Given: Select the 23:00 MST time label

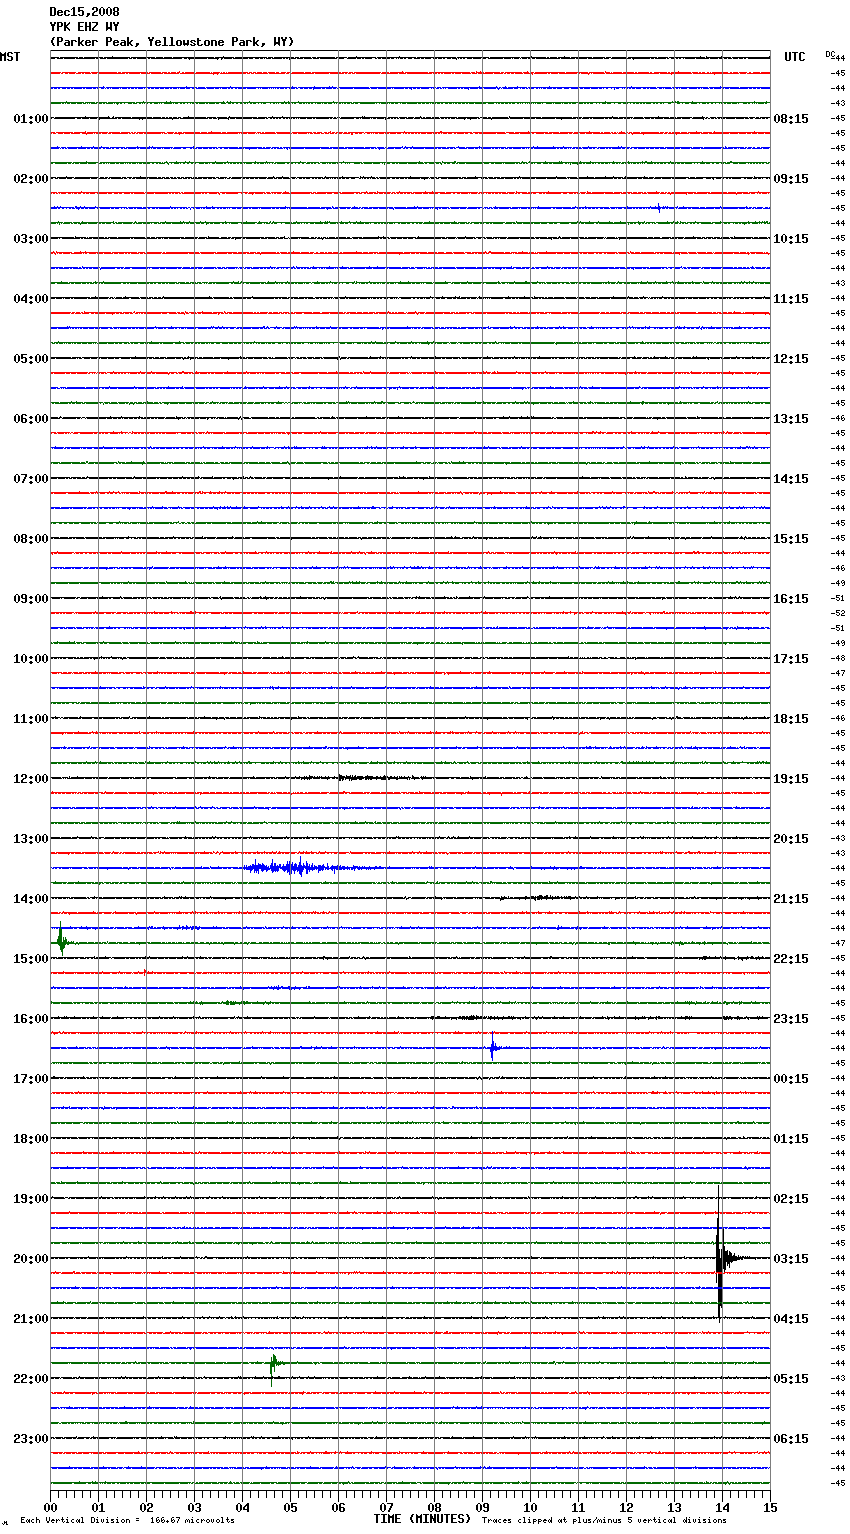Looking at the screenshot, I should [30, 1438].
